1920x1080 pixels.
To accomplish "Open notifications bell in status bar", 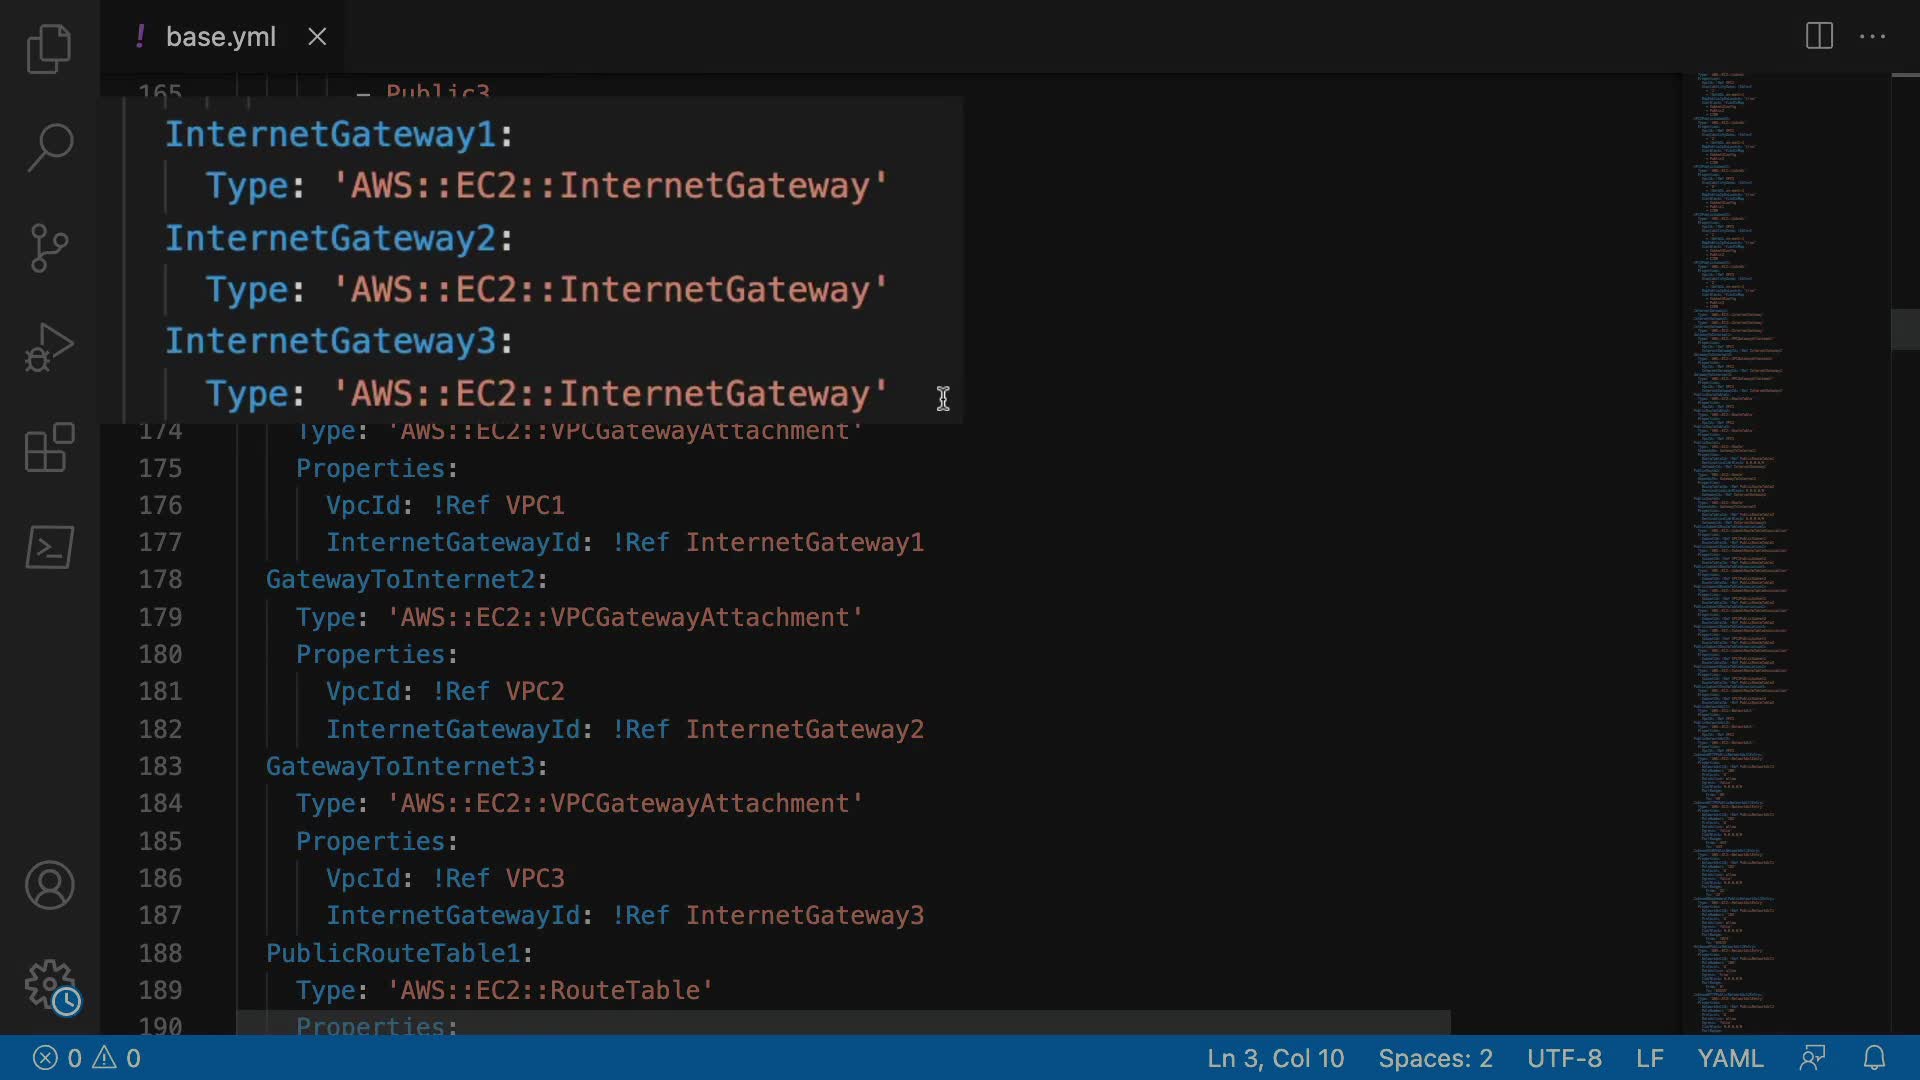I will pos(1874,1058).
